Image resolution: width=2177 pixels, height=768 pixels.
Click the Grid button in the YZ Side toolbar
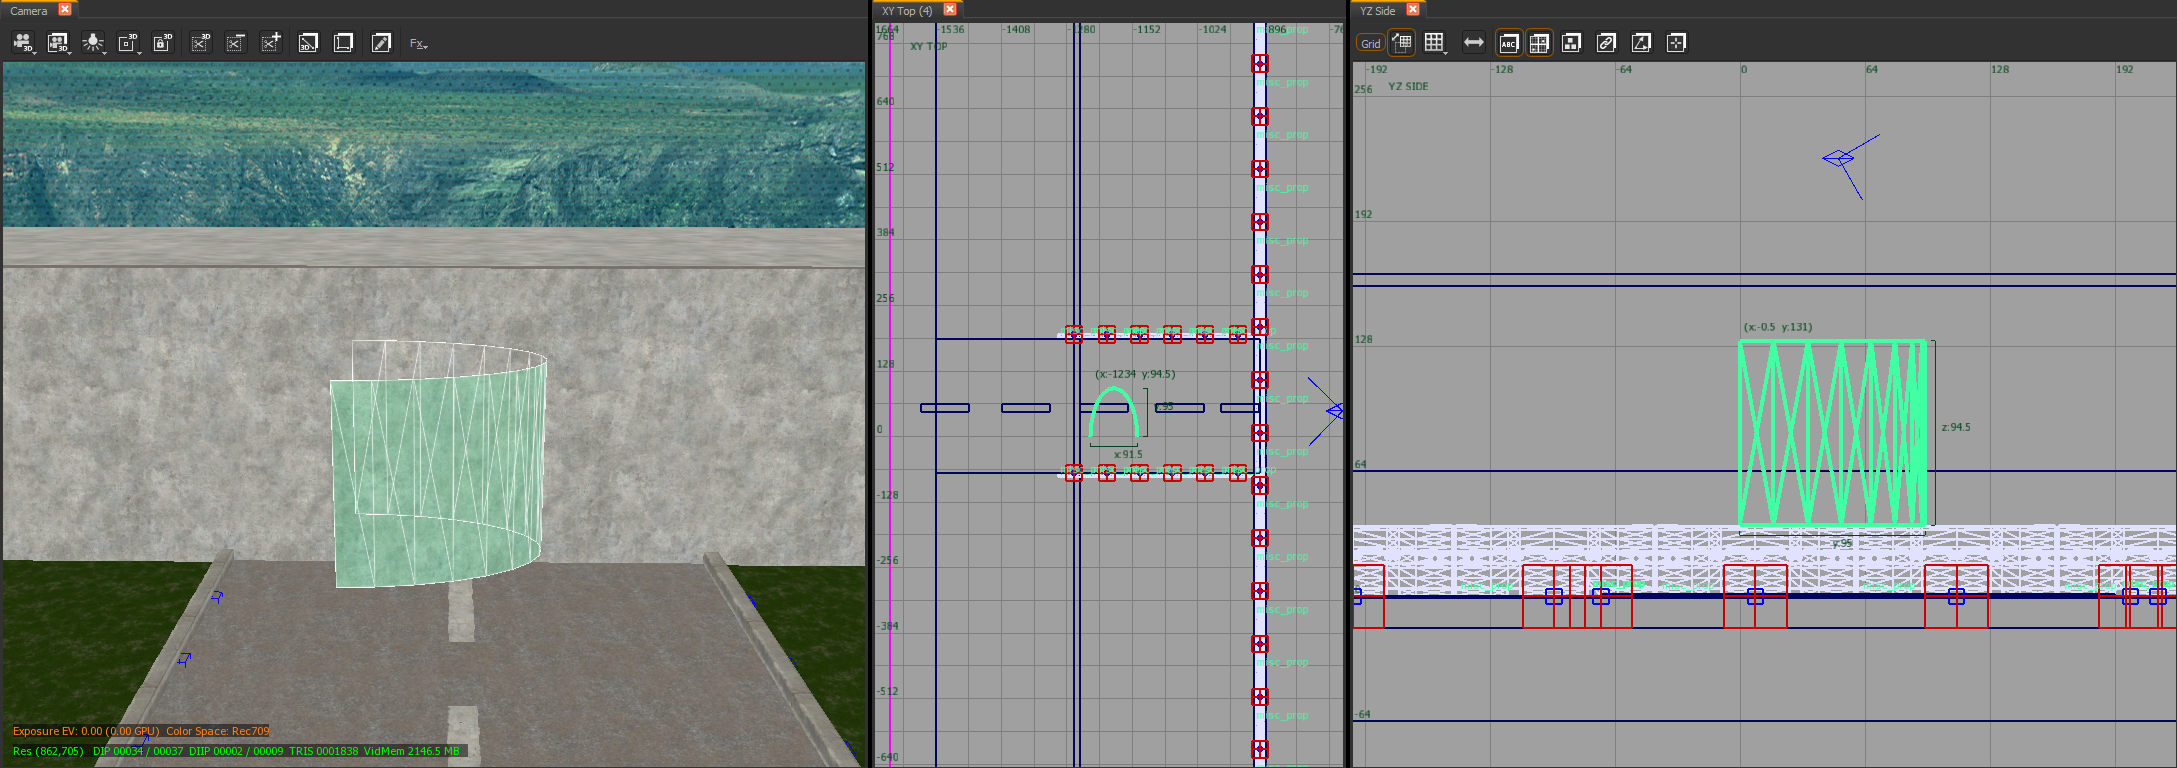1370,43
